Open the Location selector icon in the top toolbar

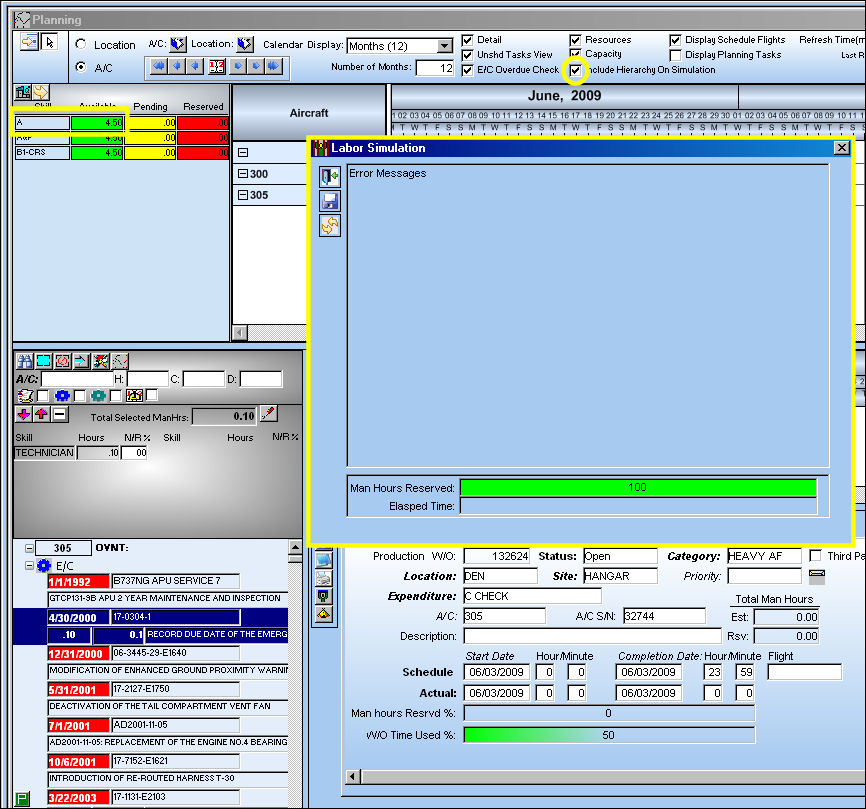tap(245, 44)
